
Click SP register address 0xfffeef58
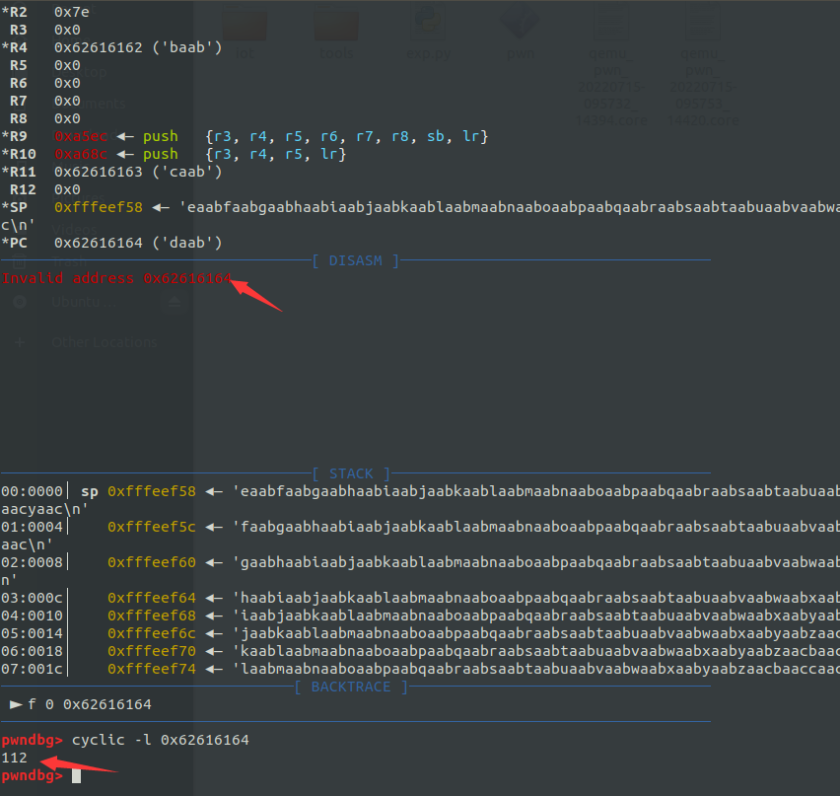tap(99, 207)
